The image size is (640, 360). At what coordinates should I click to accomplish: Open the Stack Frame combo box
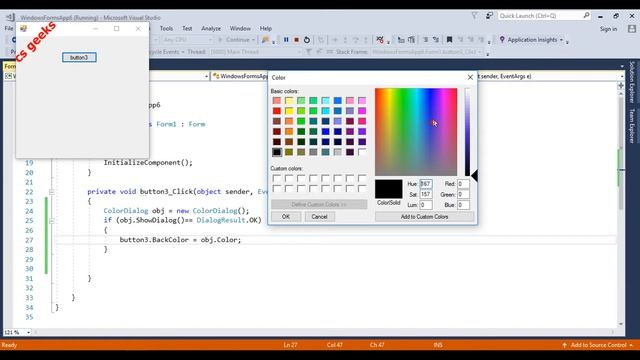[x=427, y=52]
